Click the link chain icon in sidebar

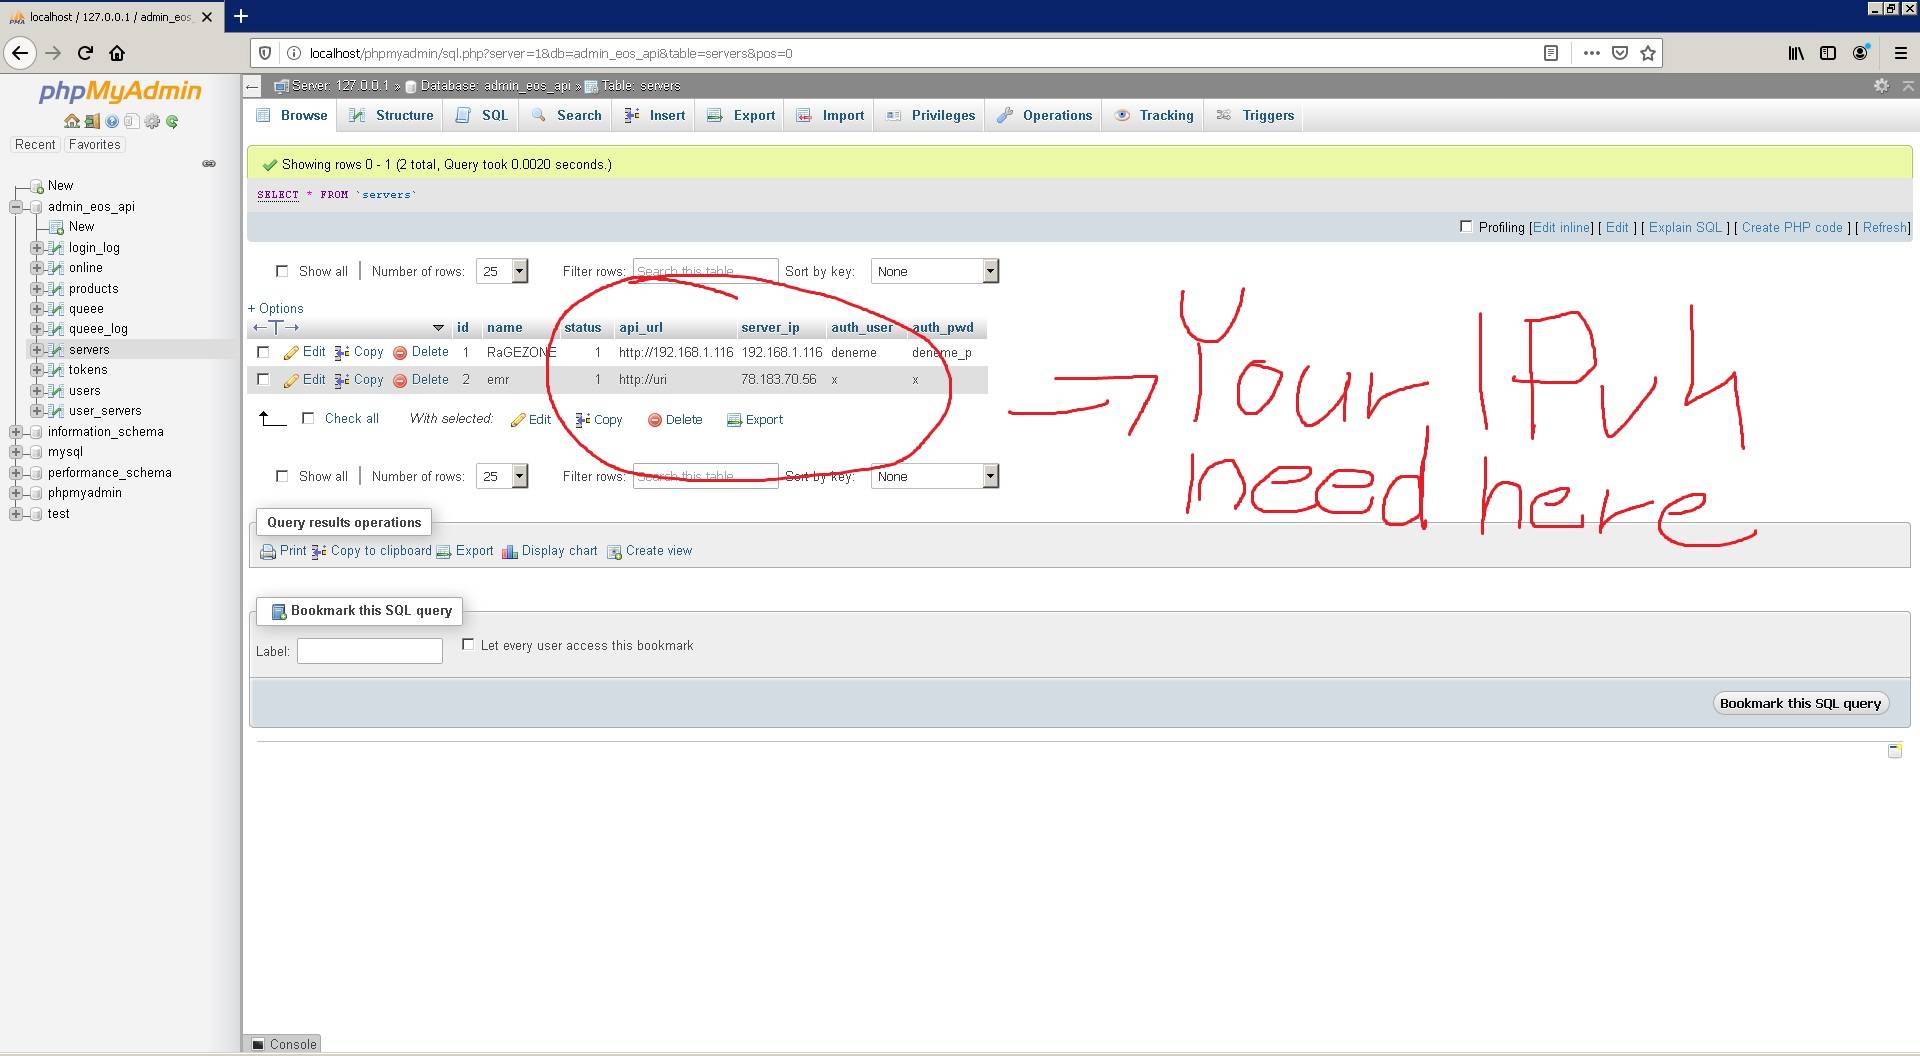pyautogui.click(x=209, y=163)
